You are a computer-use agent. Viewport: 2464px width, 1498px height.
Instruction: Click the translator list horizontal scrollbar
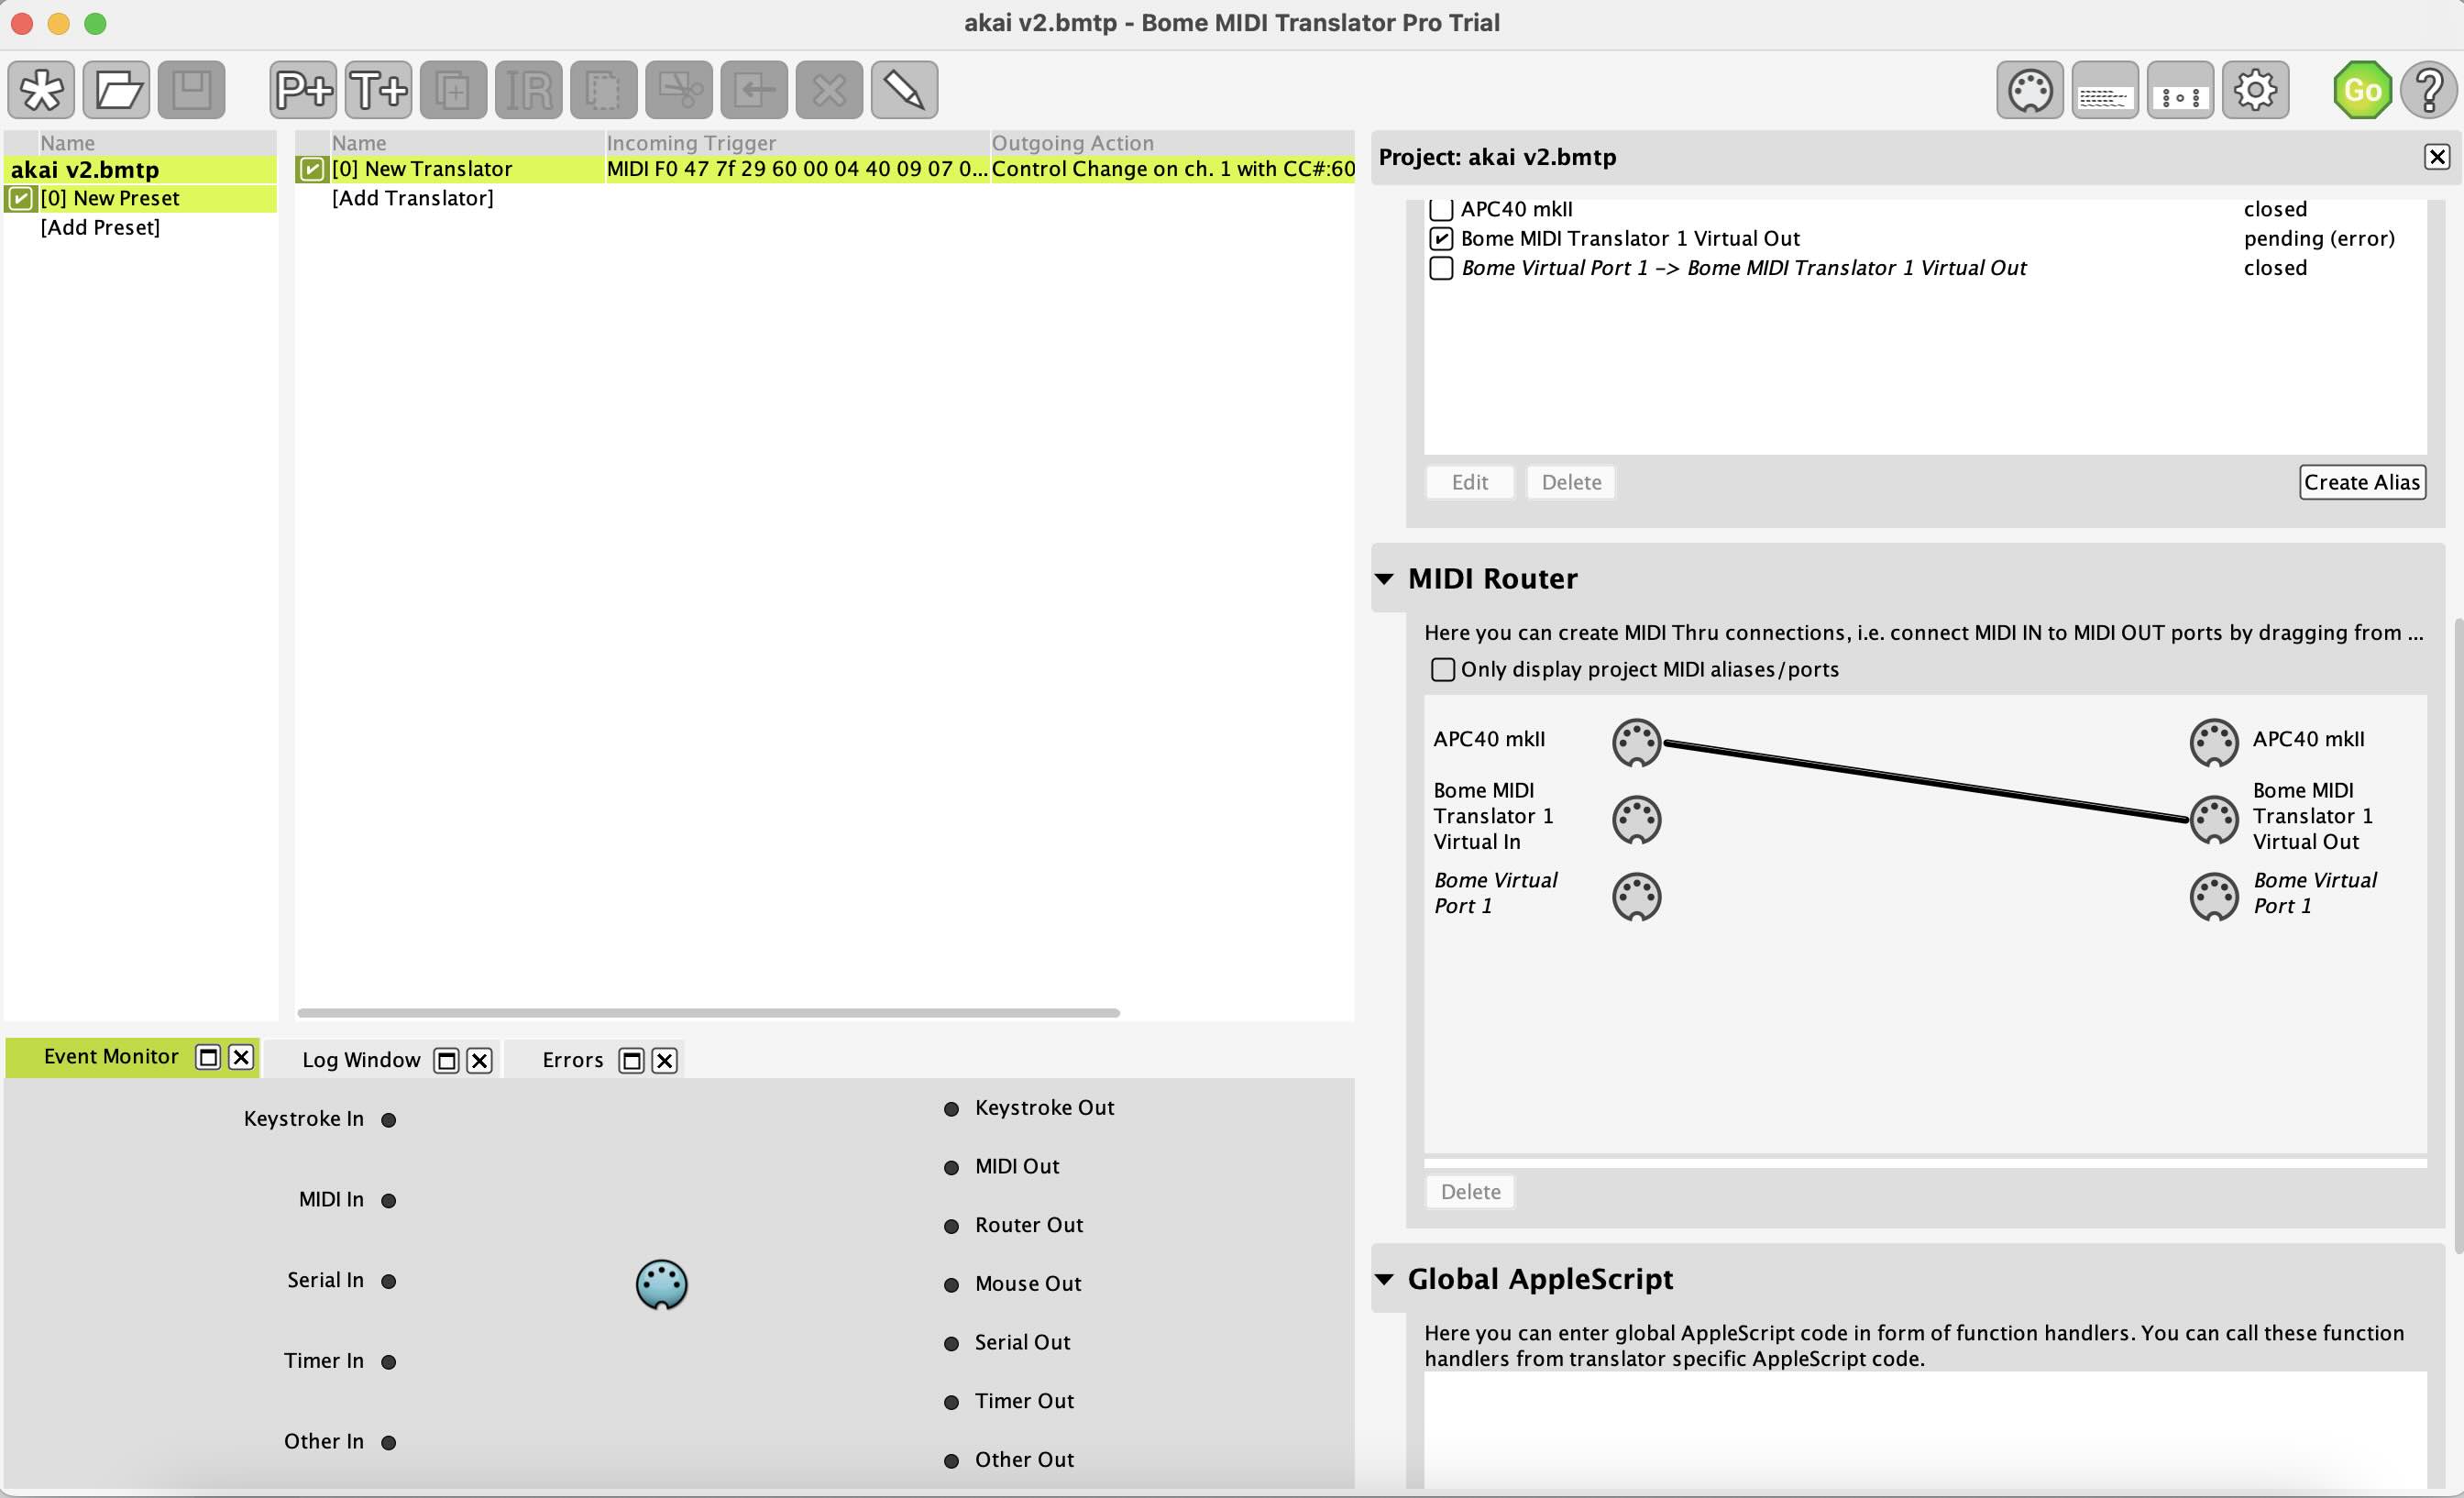point(708,1013)
